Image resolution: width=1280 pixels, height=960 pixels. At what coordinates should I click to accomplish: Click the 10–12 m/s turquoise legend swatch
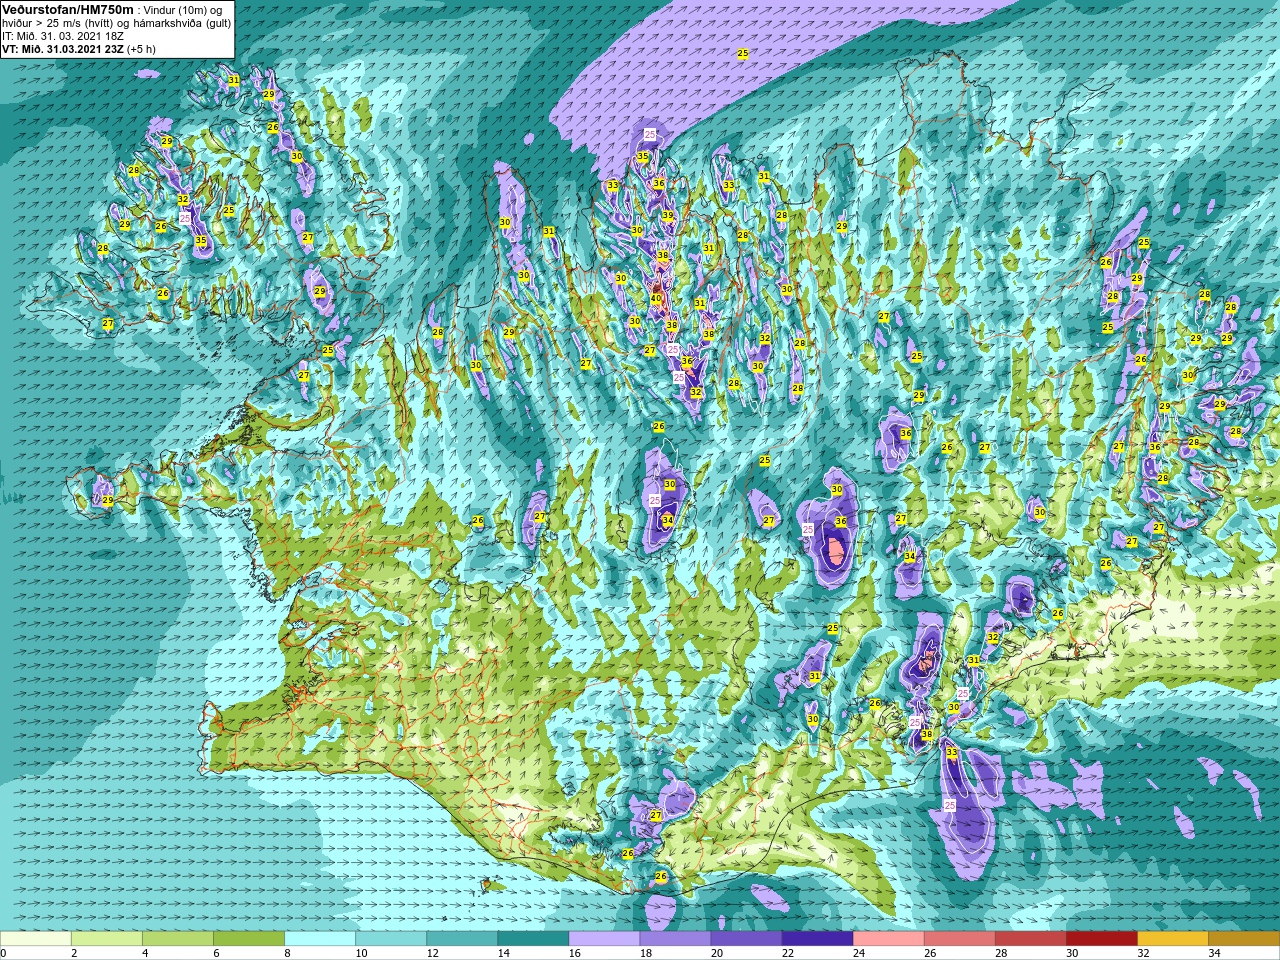coord(391,939)
